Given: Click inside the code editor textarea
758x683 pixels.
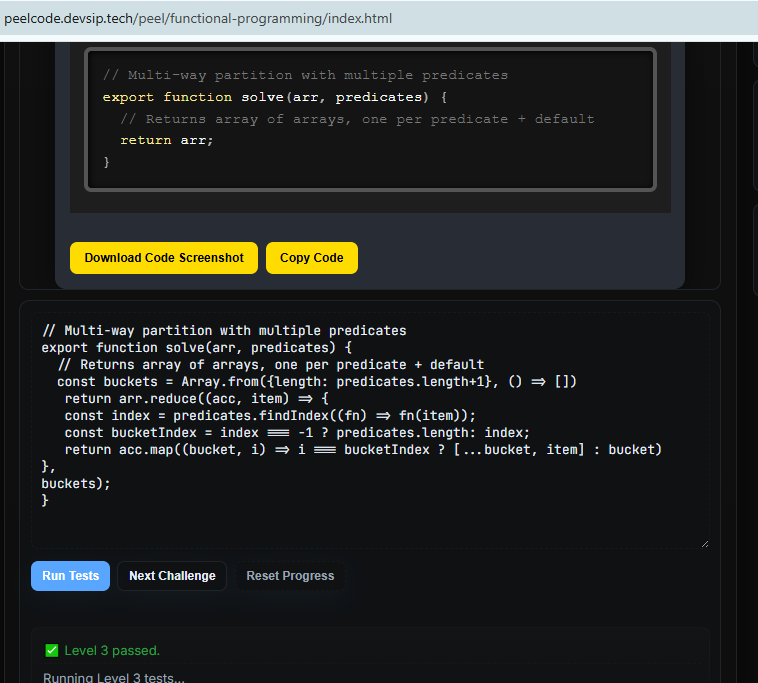Looking at the screenshot, I should [370, 430].
